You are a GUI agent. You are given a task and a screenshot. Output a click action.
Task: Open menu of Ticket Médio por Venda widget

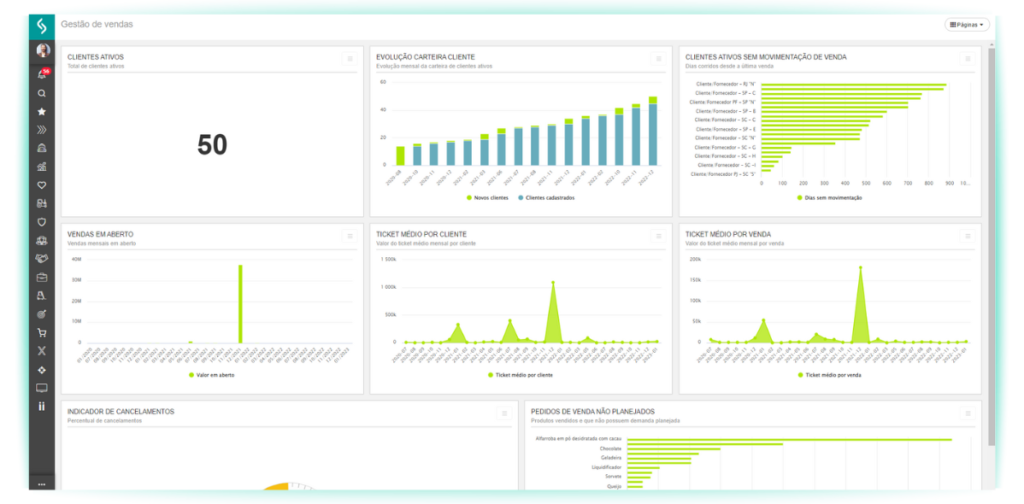point(967,236)
